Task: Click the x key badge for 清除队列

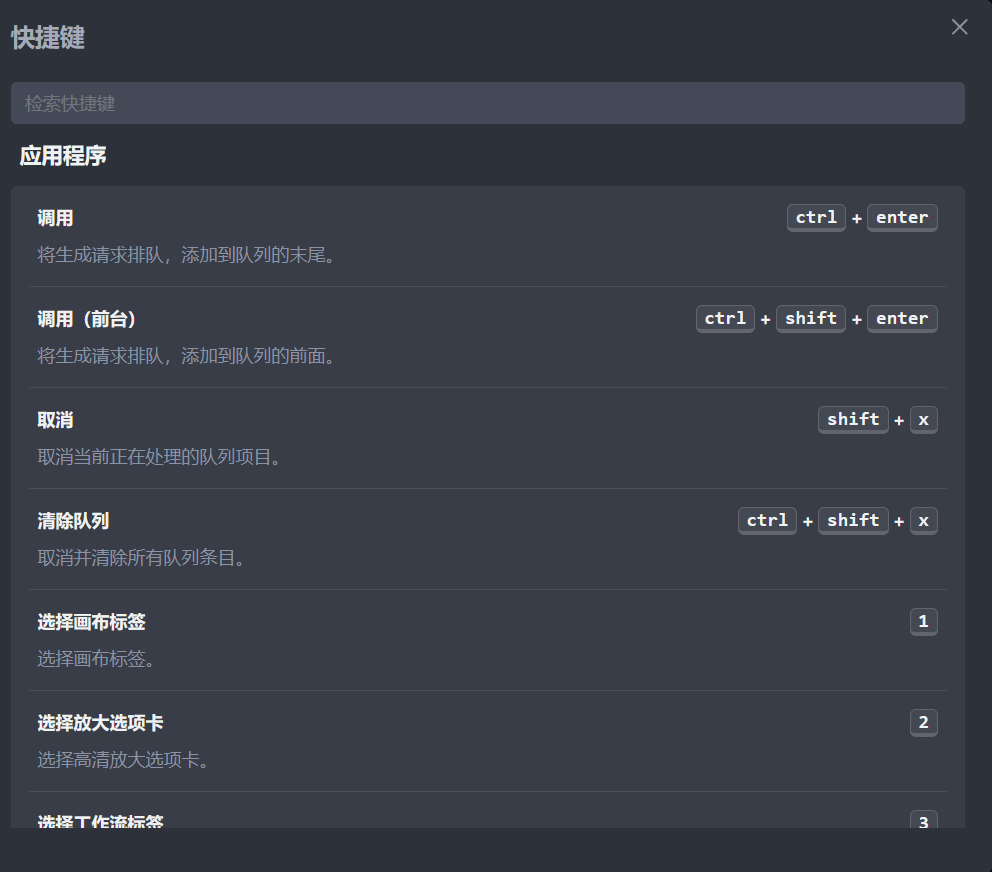Action: pos(923,521)
